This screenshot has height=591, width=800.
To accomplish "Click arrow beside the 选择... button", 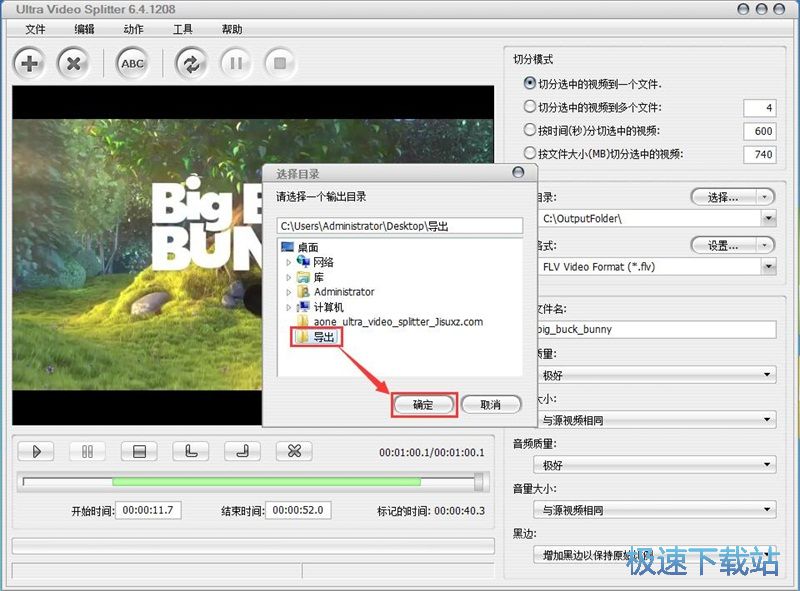I will (x=764, y=197).
